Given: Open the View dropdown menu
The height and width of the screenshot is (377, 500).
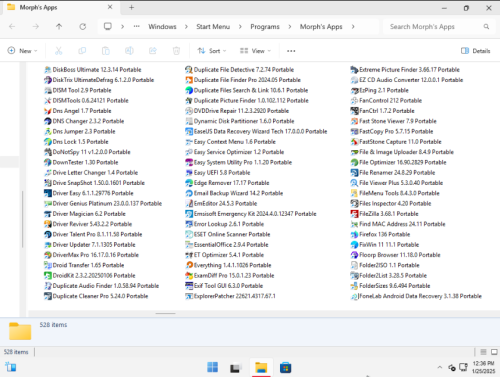Looking at the screenshot, I should (x=255, y=51).
